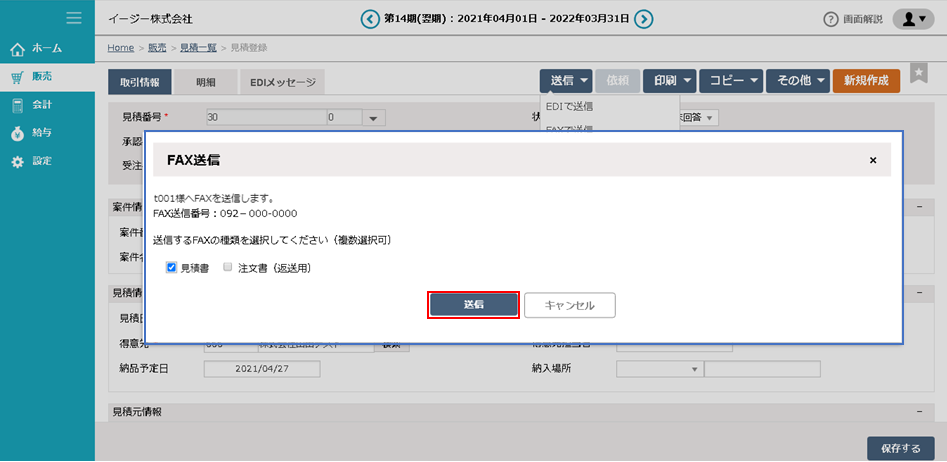Open the ホーム home sidebar icon
Screen dimensions: 947x462
17,48
